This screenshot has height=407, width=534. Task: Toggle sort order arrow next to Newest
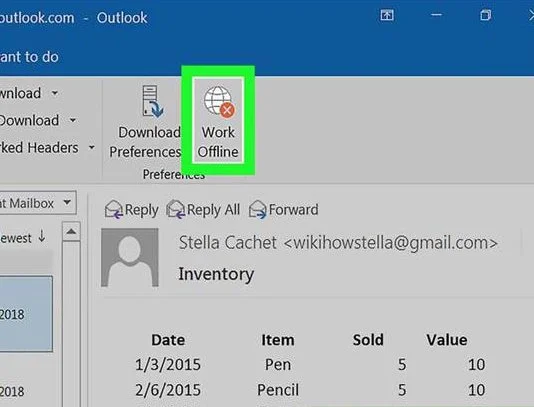tap(42, 236)
